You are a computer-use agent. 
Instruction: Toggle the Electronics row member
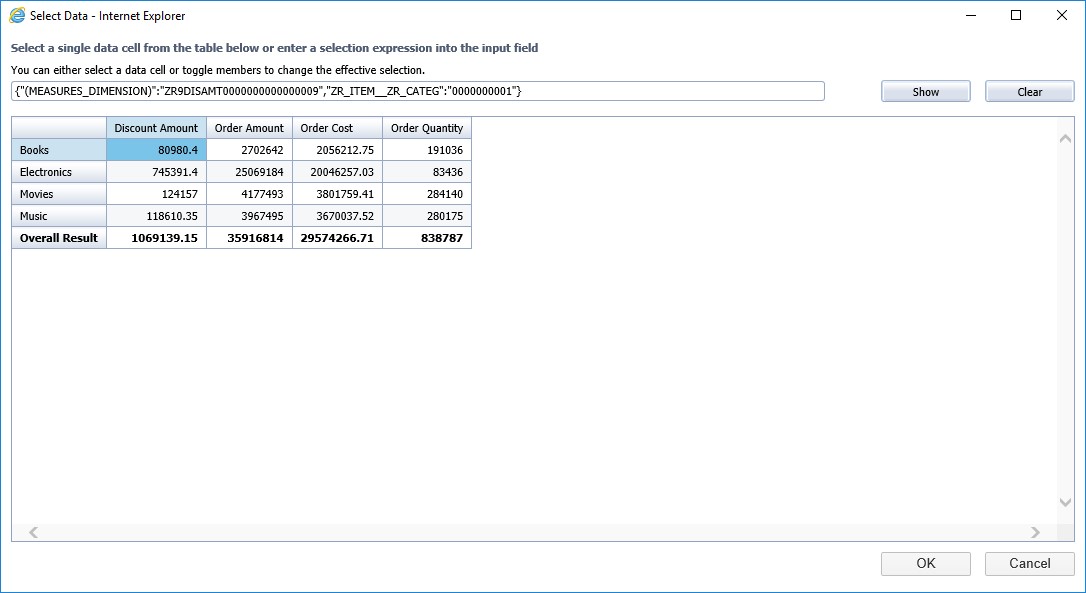click(x=59, y=172)
